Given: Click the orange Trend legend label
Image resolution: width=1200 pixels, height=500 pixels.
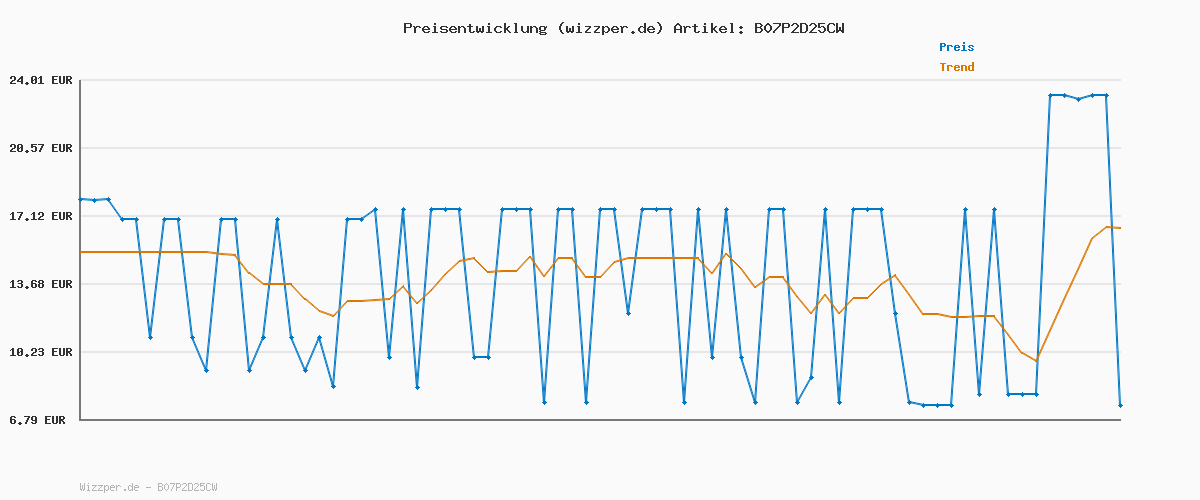Looking at the screenshot, I should [956, 67].
